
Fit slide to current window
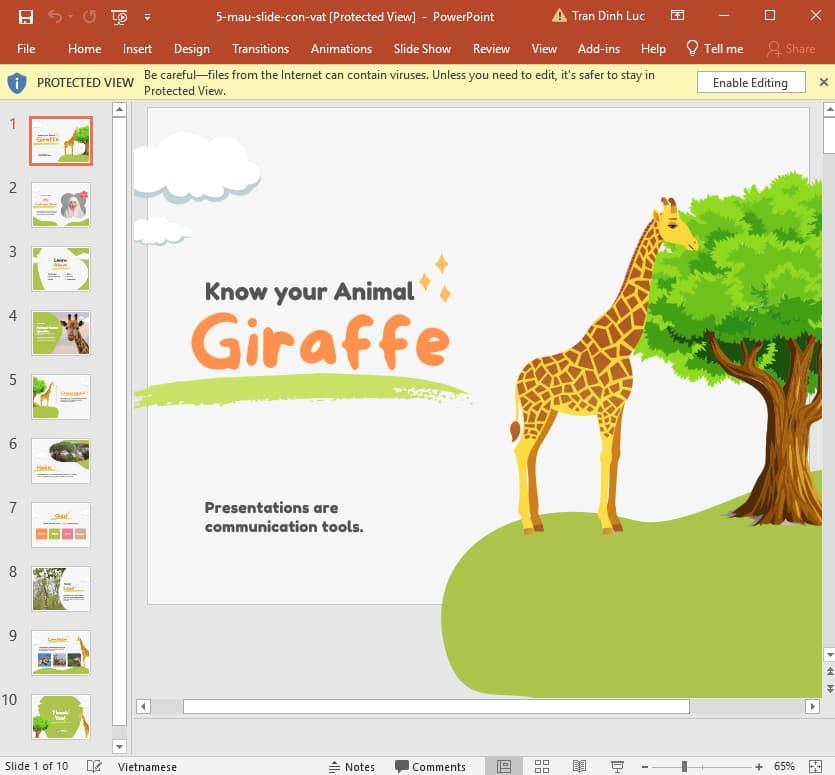click(x=816, y=766)
